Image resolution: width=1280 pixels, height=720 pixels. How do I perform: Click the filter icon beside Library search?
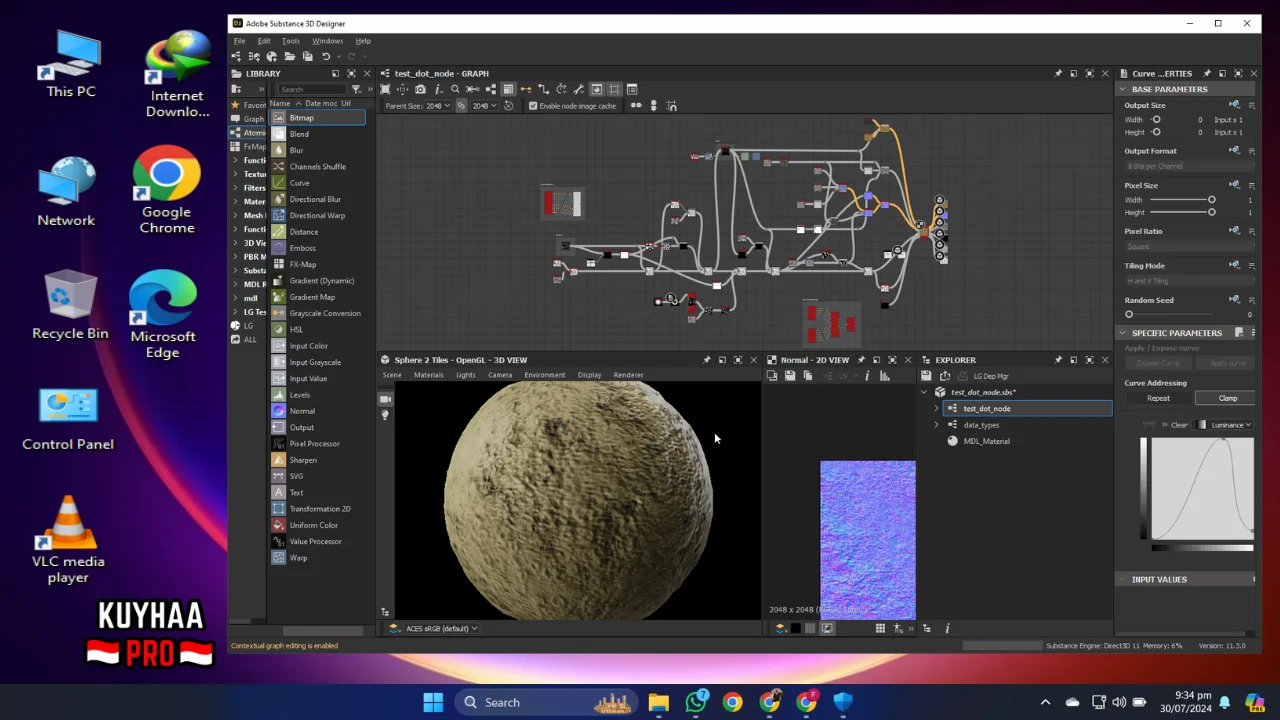(356, 89)
